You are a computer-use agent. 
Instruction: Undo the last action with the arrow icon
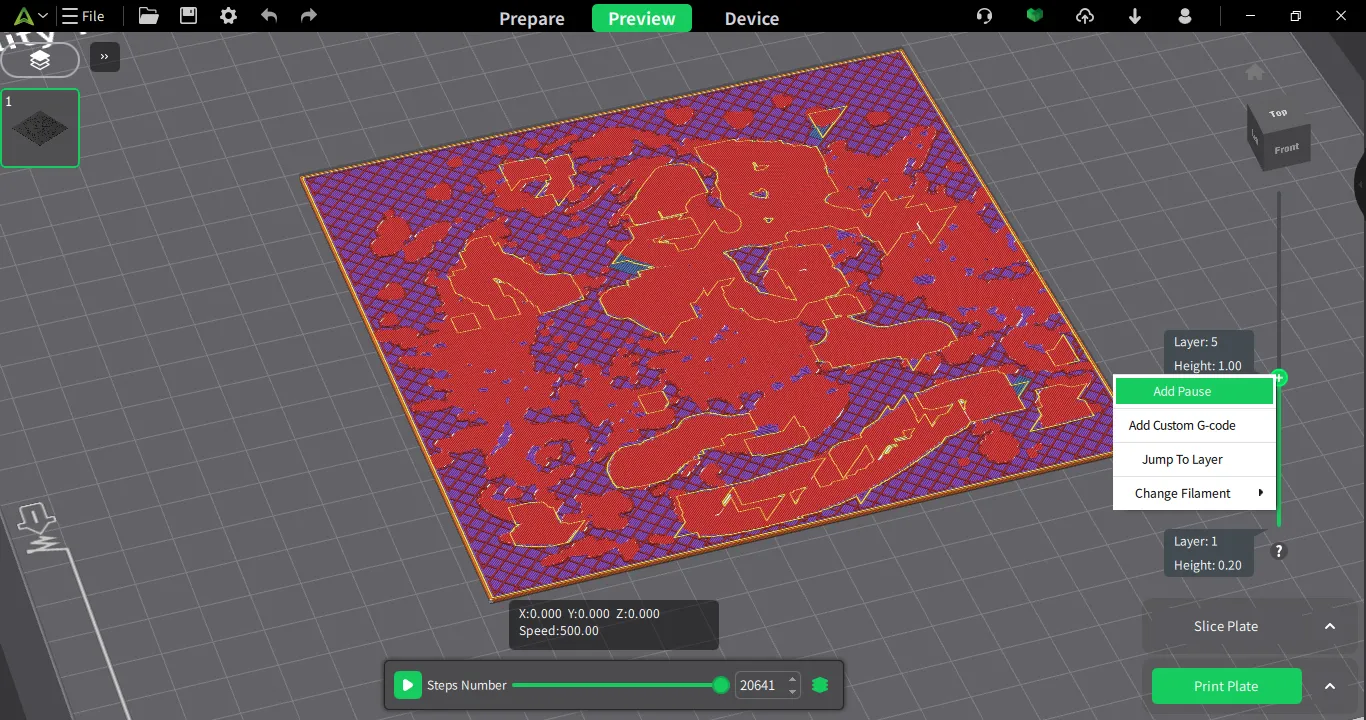[268, 16]
